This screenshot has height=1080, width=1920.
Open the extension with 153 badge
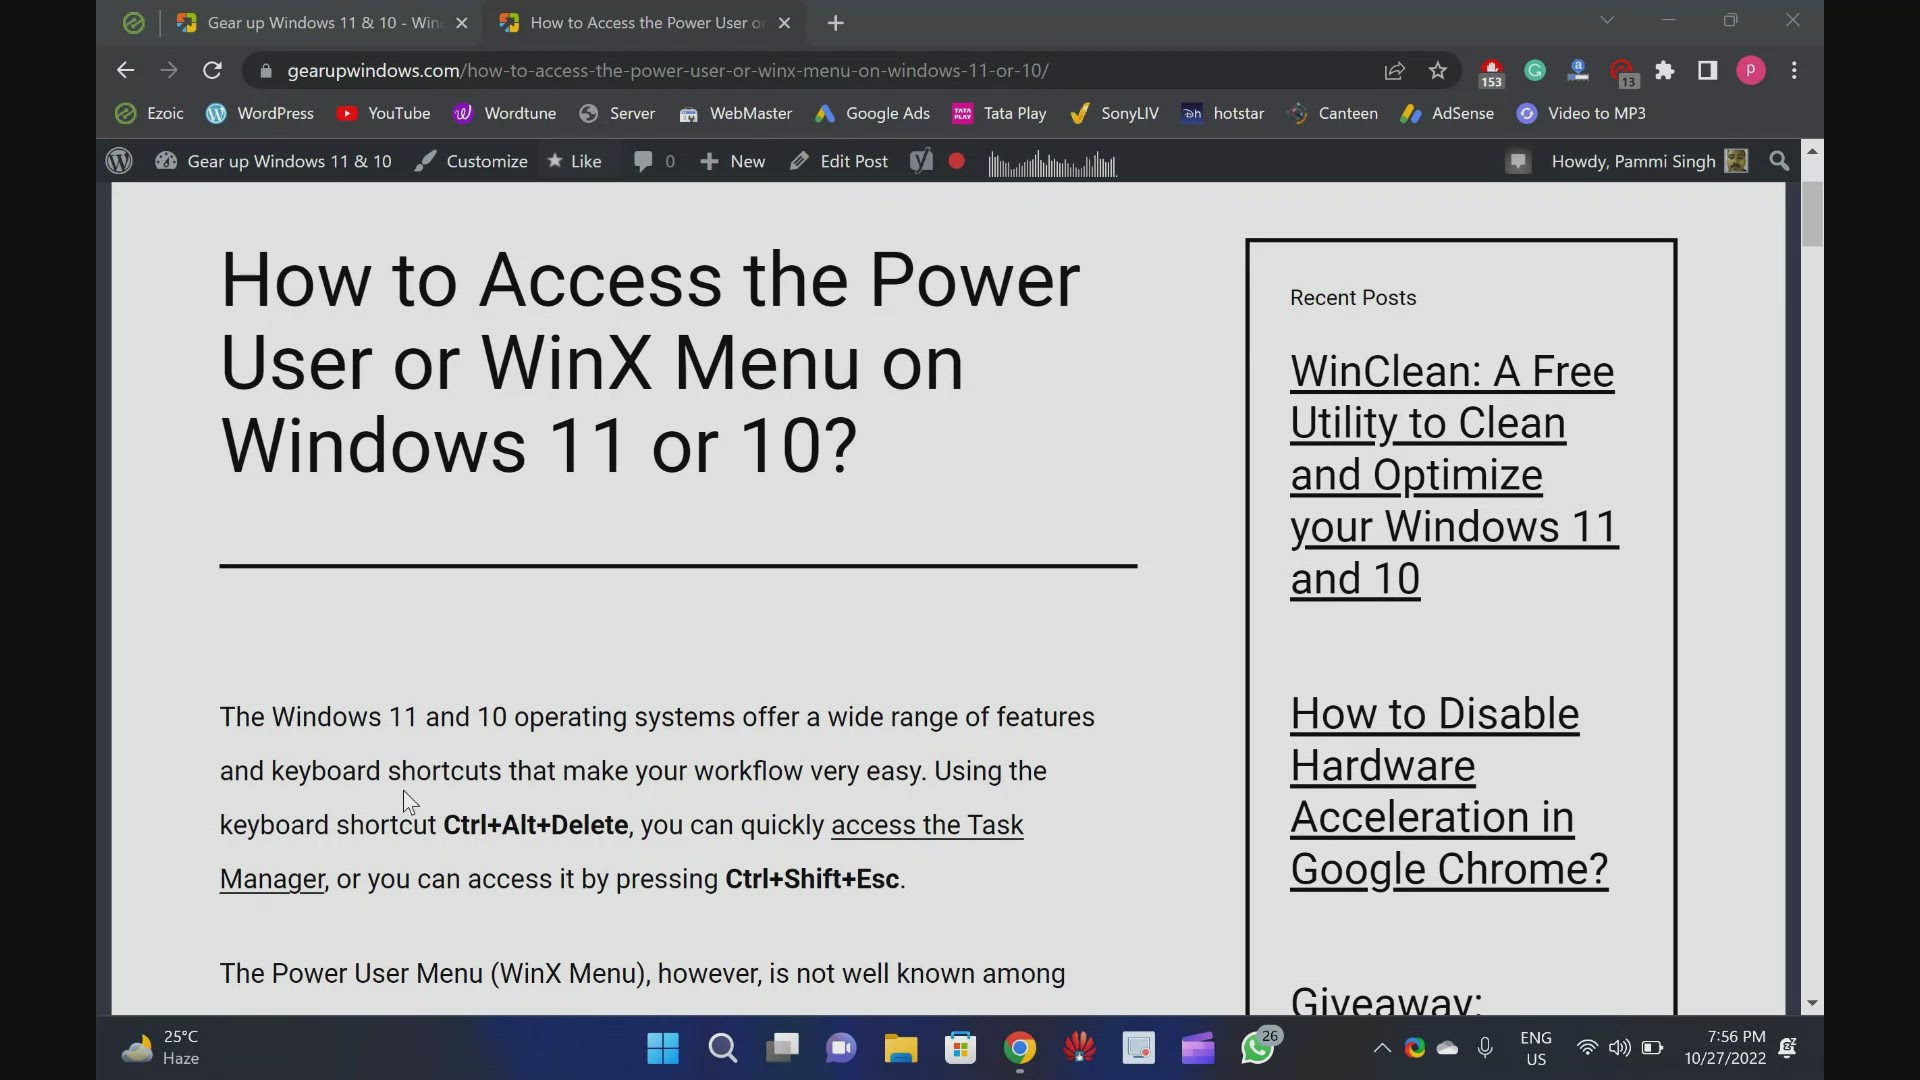[1491, 72]
